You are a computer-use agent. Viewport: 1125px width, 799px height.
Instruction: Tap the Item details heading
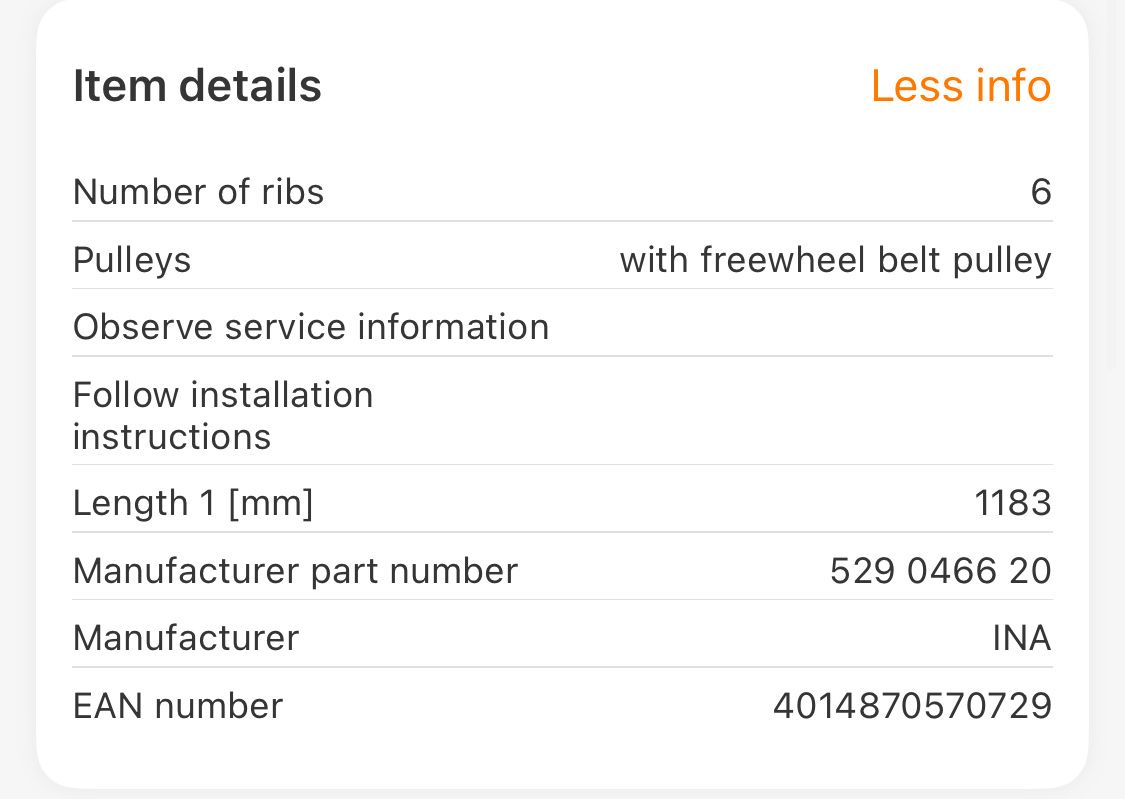197,86
